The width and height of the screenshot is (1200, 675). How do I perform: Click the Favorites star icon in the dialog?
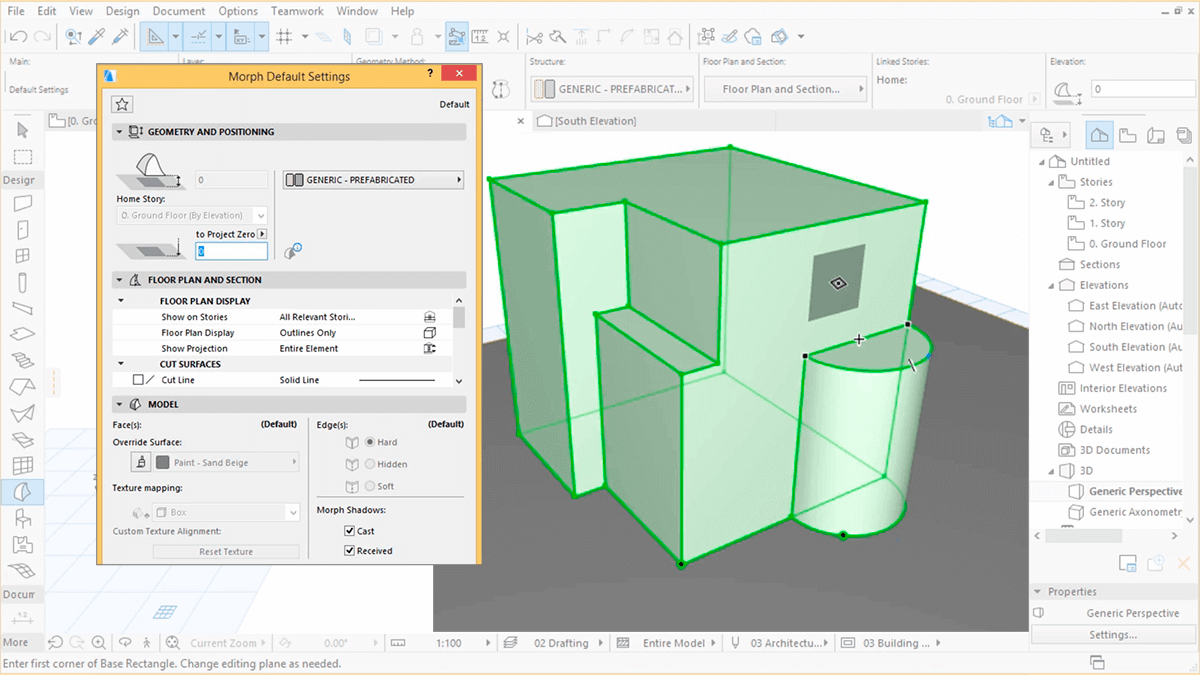point(122,104)
